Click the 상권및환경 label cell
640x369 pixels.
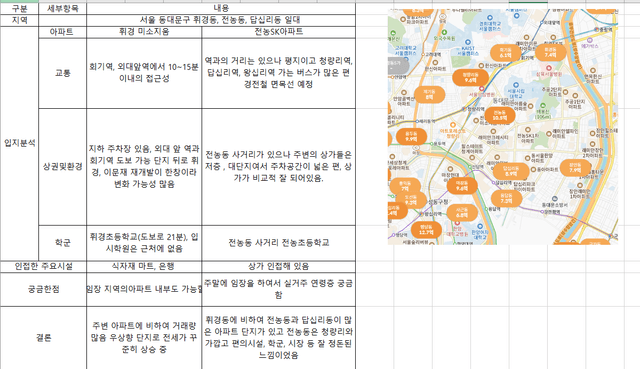62,167
